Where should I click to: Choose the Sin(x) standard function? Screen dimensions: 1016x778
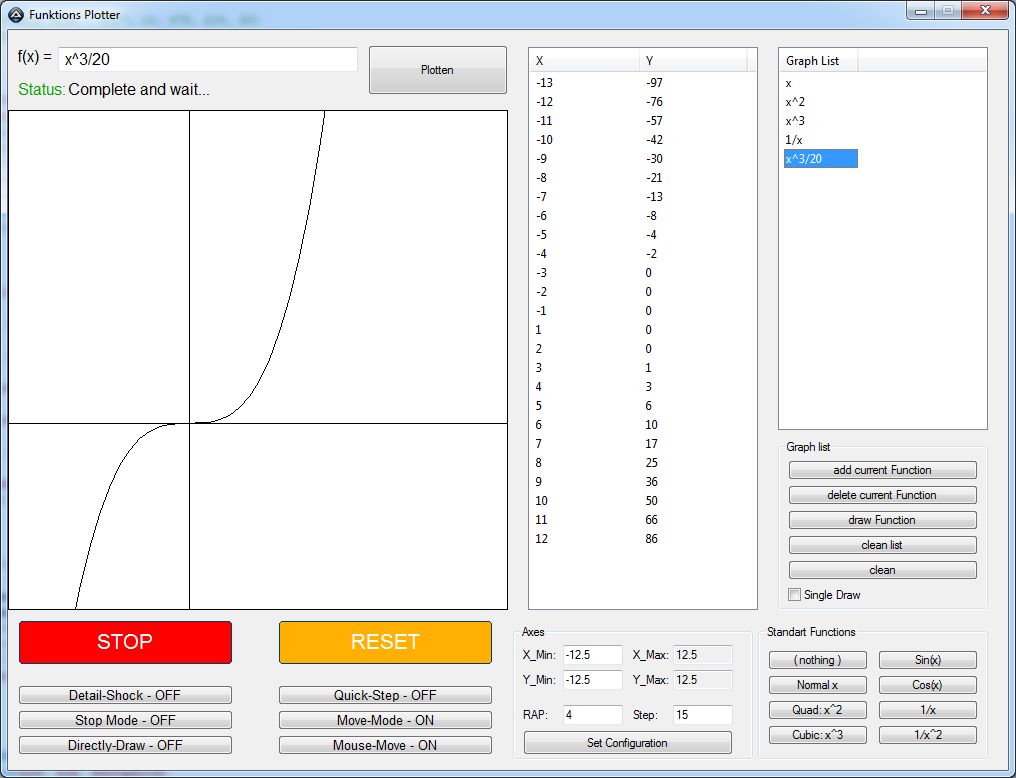[927, 660]
